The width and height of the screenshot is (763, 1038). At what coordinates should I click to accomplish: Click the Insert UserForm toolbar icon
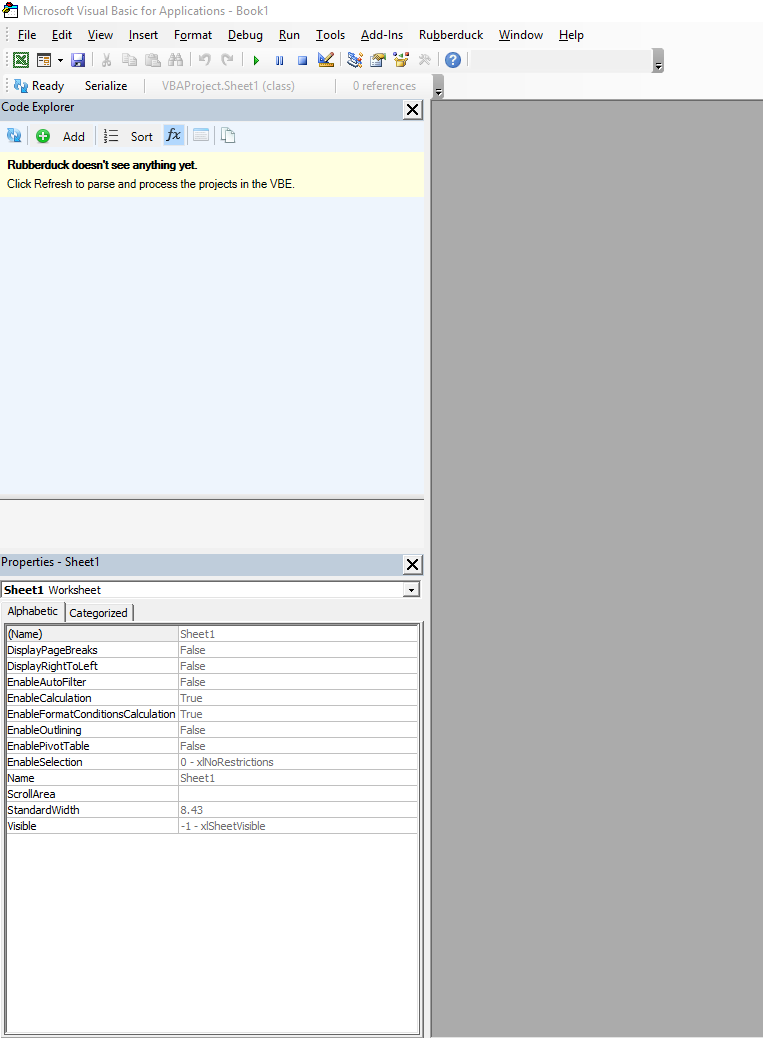coord(44,60)
